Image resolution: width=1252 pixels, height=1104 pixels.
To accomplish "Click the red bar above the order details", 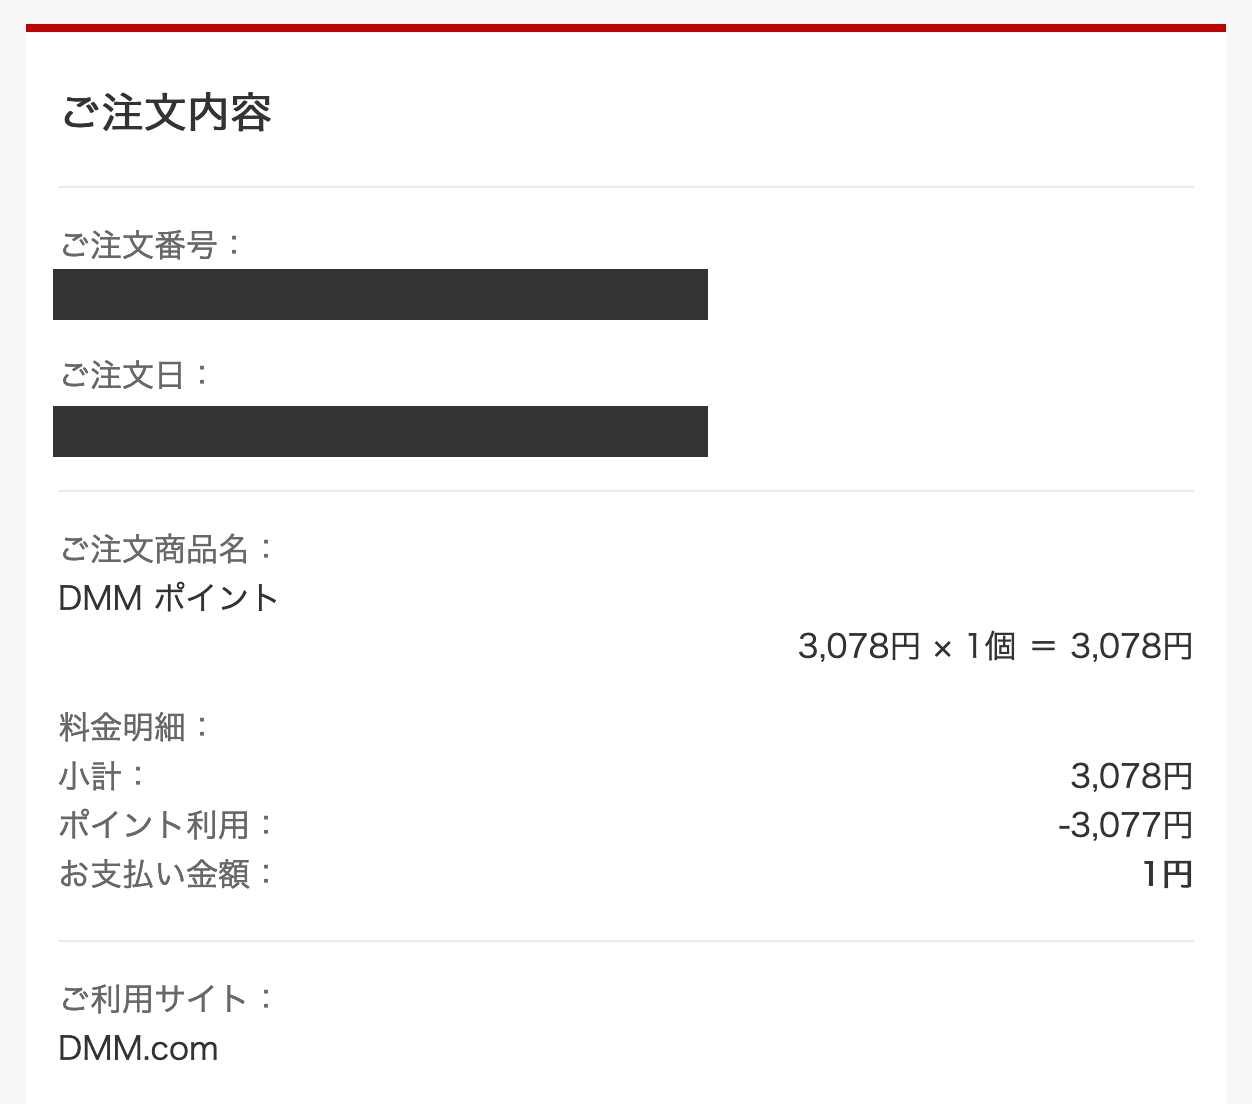I will [626, 28].
